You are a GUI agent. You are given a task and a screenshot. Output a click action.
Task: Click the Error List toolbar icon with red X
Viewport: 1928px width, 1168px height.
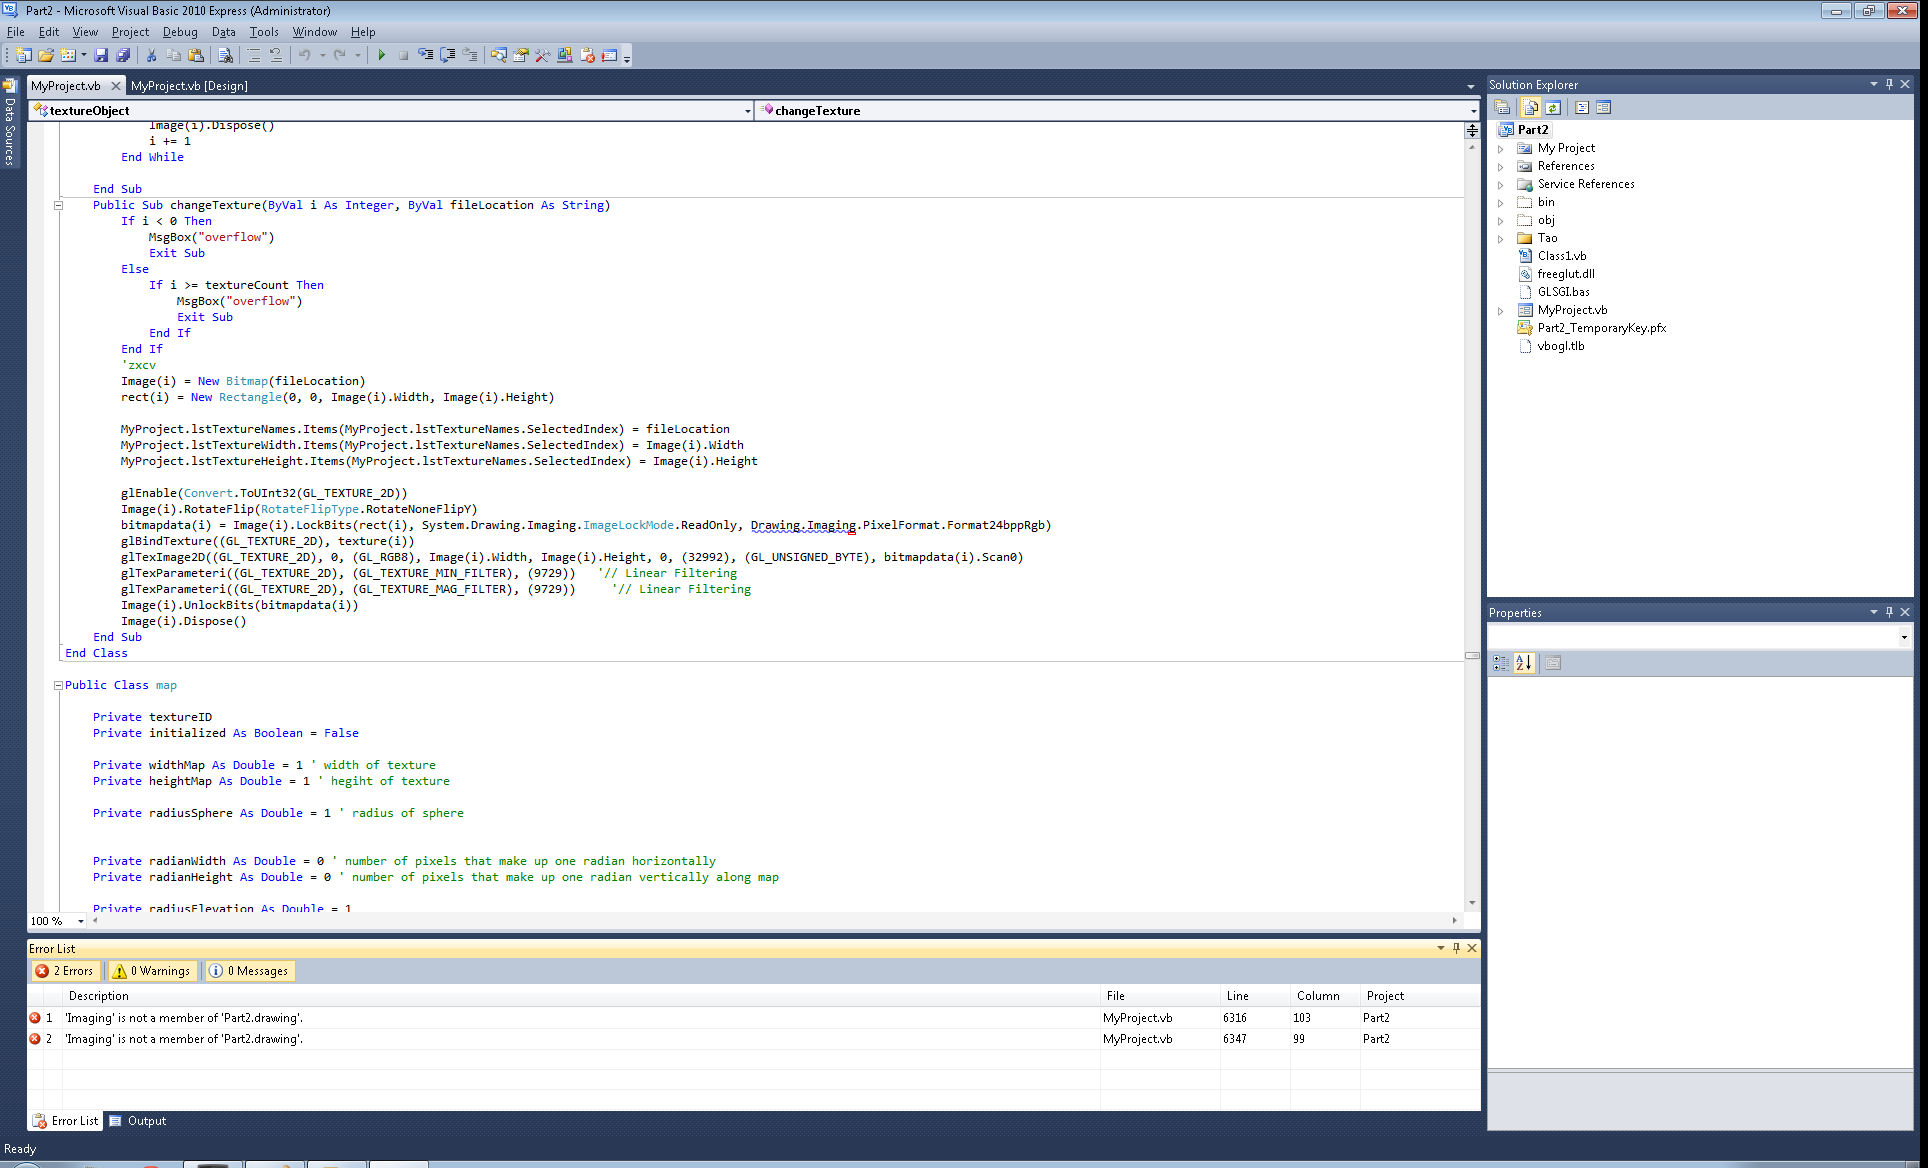click(587, 55)
